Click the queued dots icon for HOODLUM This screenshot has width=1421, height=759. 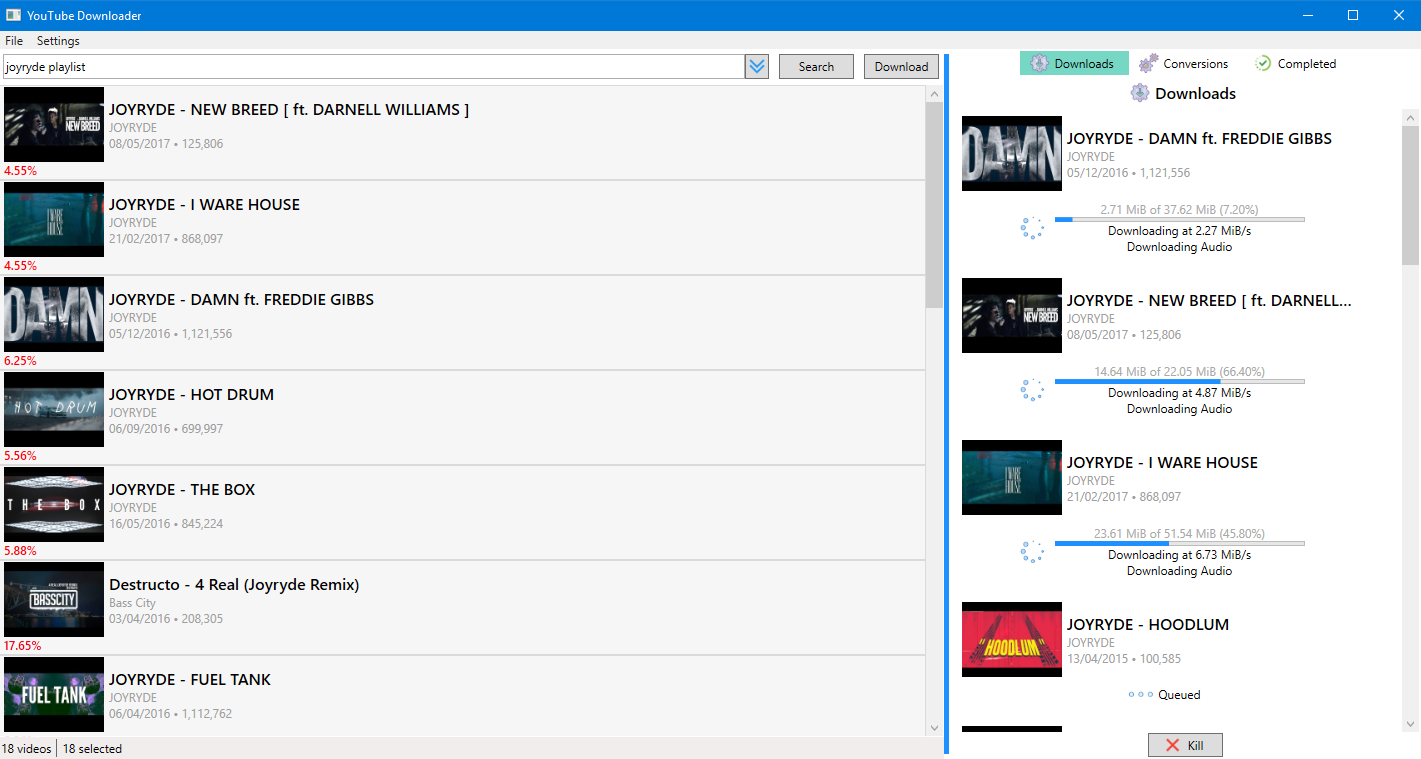click(x=1141, y=694)
